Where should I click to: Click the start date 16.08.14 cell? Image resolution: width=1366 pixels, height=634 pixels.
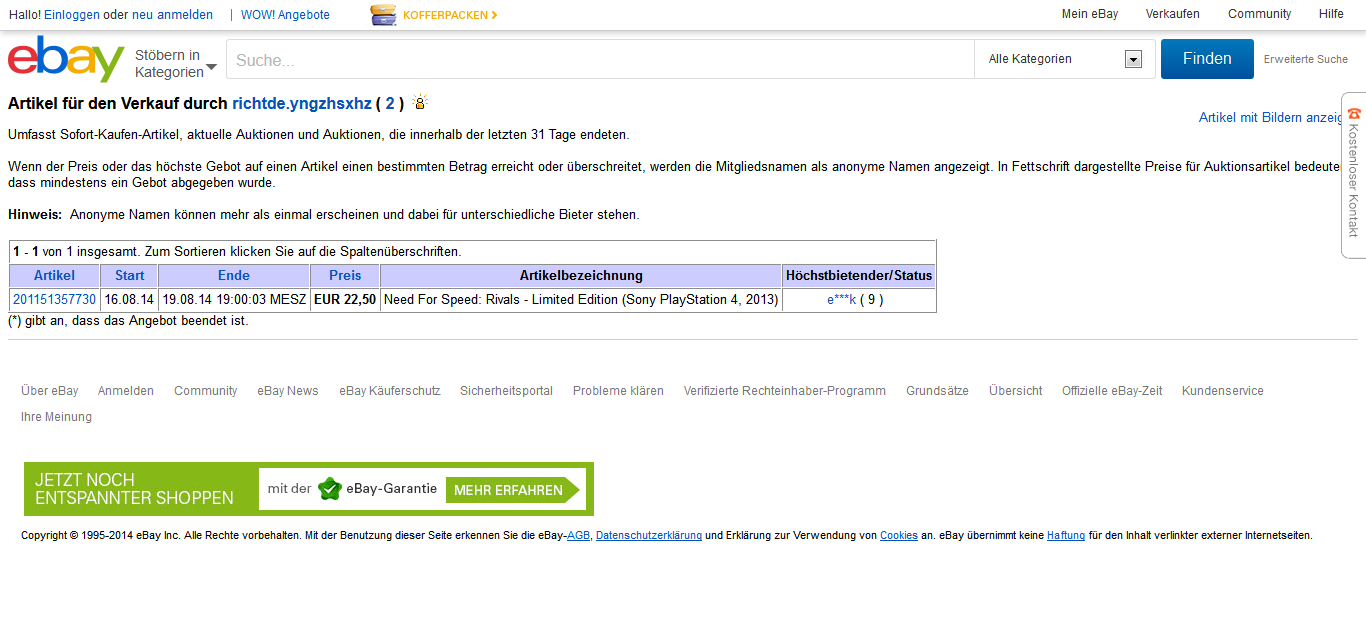point(130,299)
